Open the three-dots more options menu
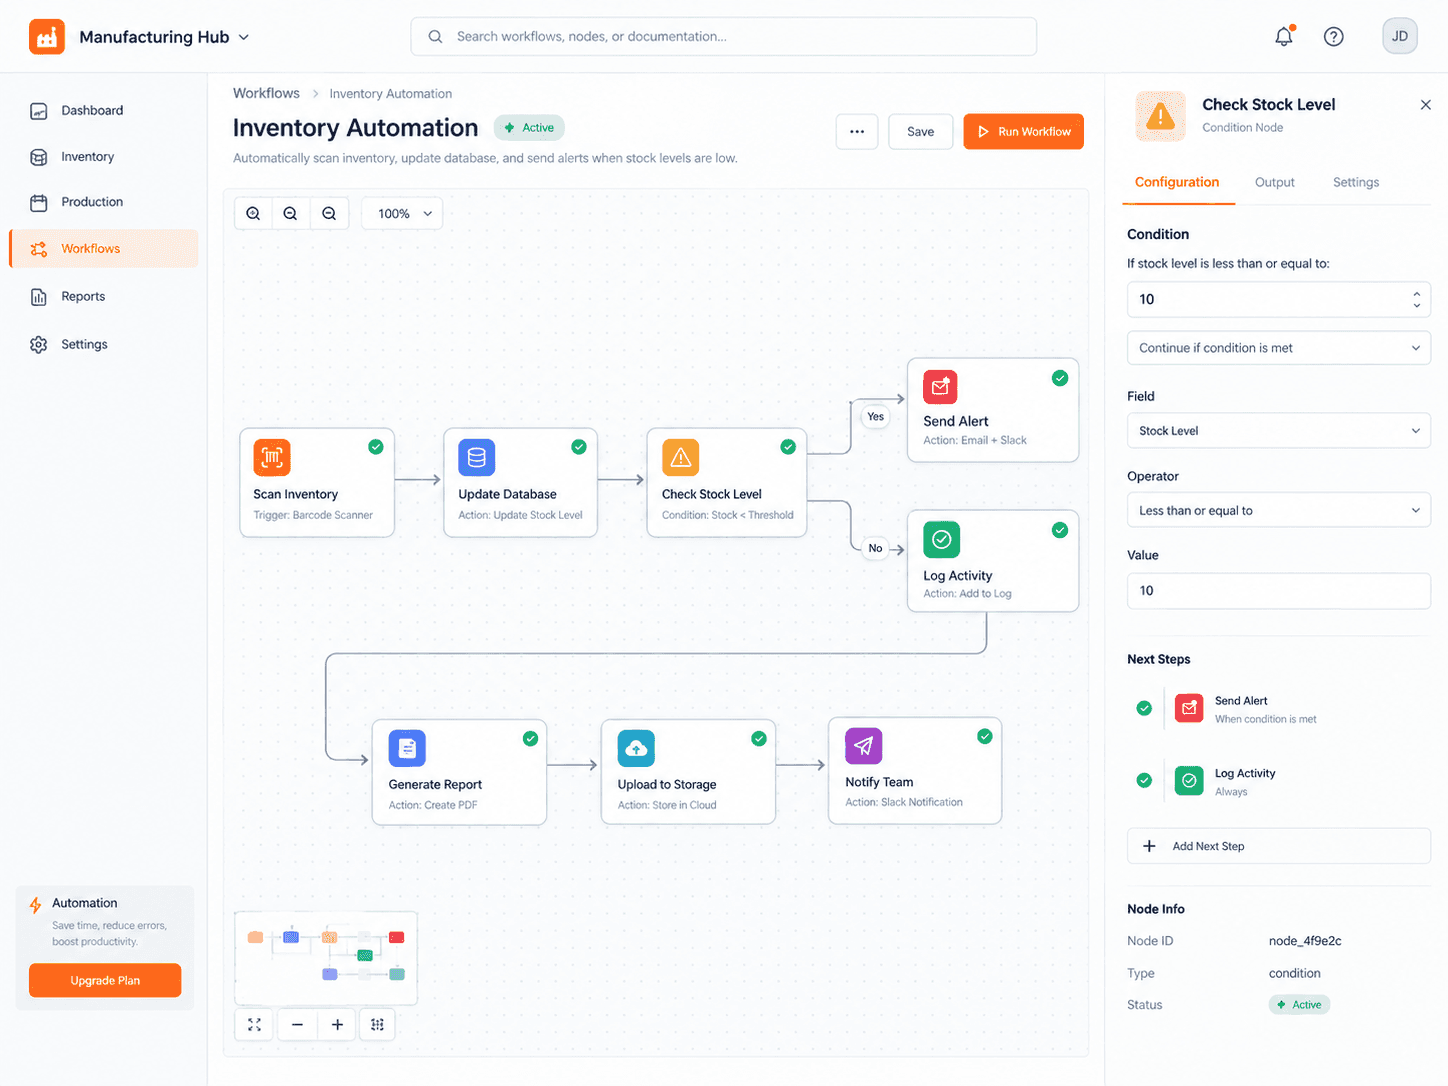Viewport: 1448px width, 1086px height. [x=857, y=131]
